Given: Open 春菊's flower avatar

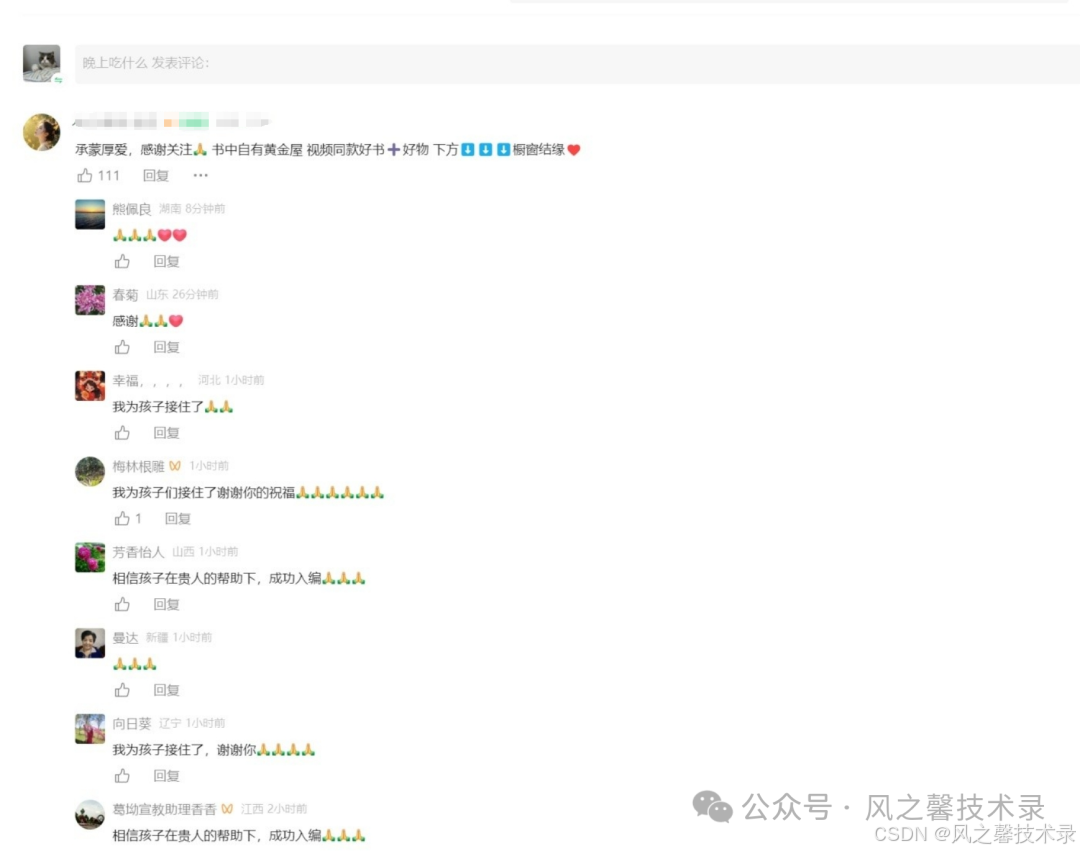Looking at the screenshot, I should (x=90, y=300).
